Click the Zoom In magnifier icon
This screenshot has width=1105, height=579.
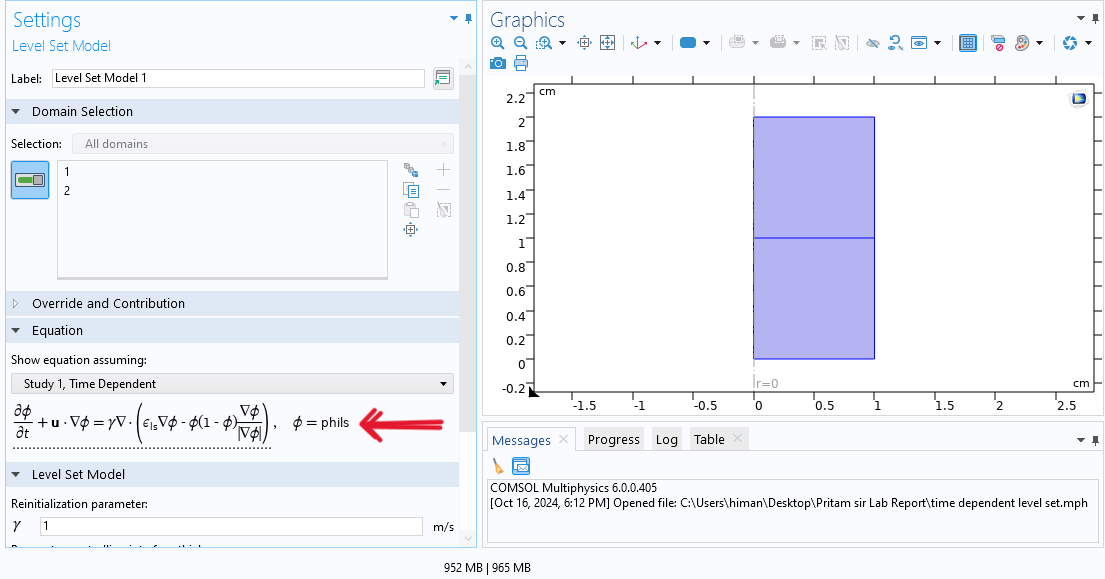[x=498, y=43]
